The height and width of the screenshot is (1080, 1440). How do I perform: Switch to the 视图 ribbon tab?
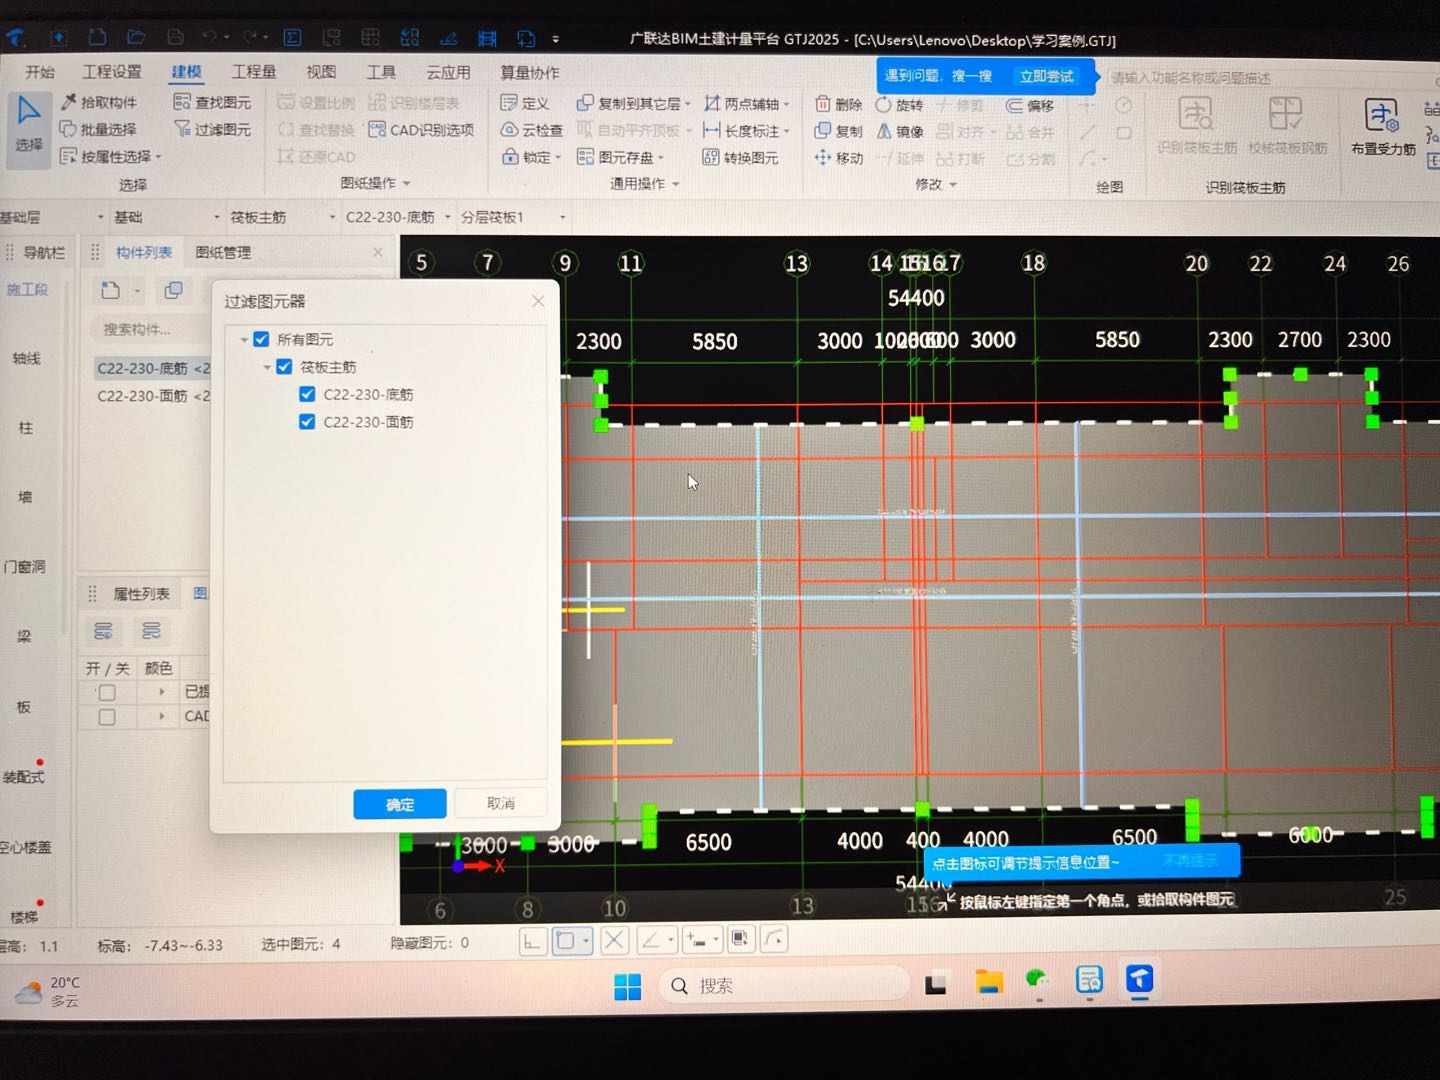coord(321,72)
